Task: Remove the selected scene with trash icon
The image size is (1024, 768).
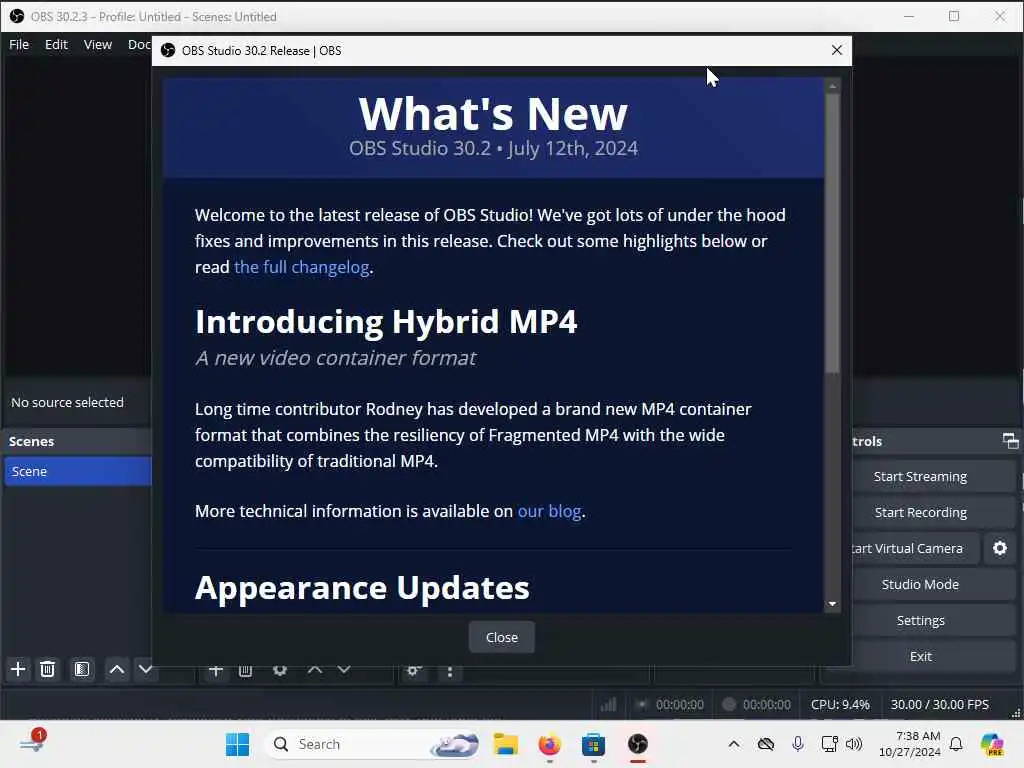Action: coord(48,669)
